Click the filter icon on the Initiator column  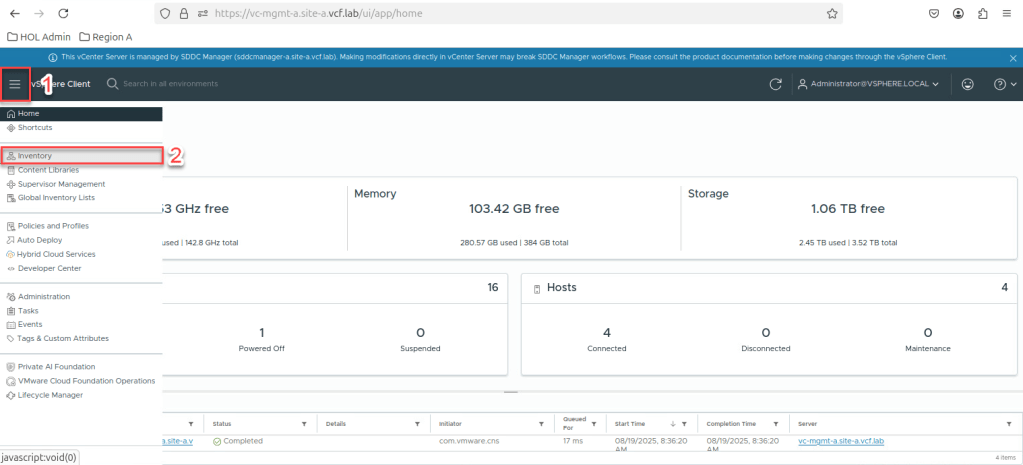[541, 423]
